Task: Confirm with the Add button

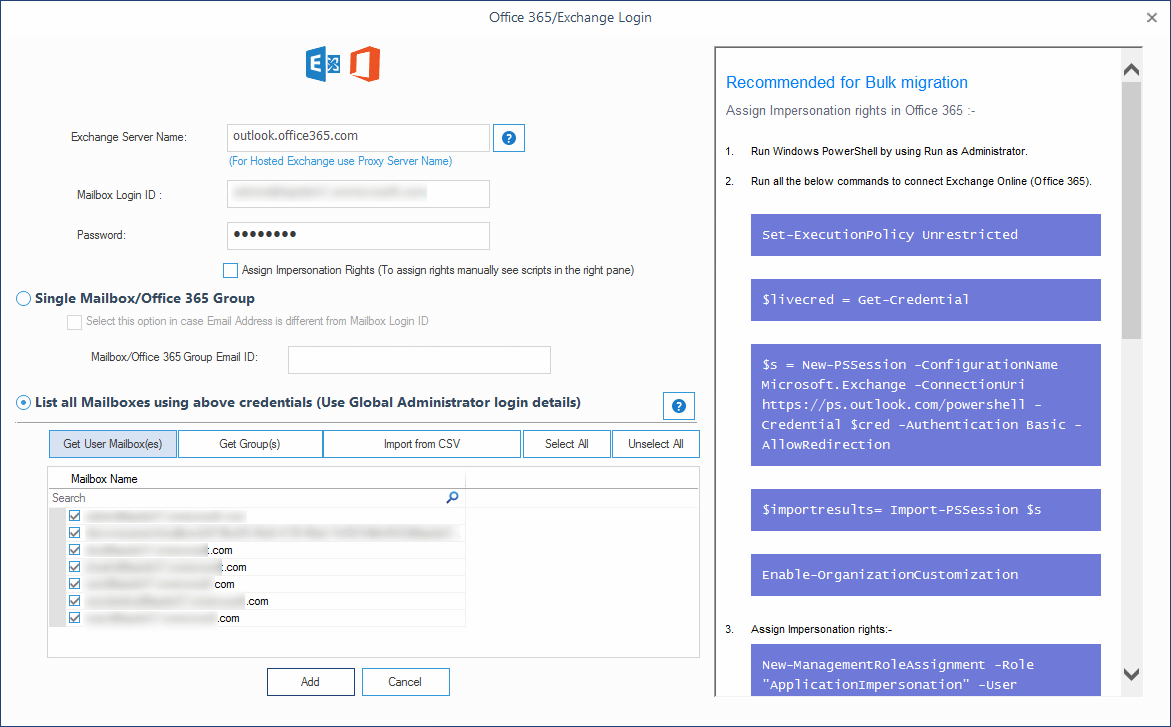Action: (x=311, y=682)
